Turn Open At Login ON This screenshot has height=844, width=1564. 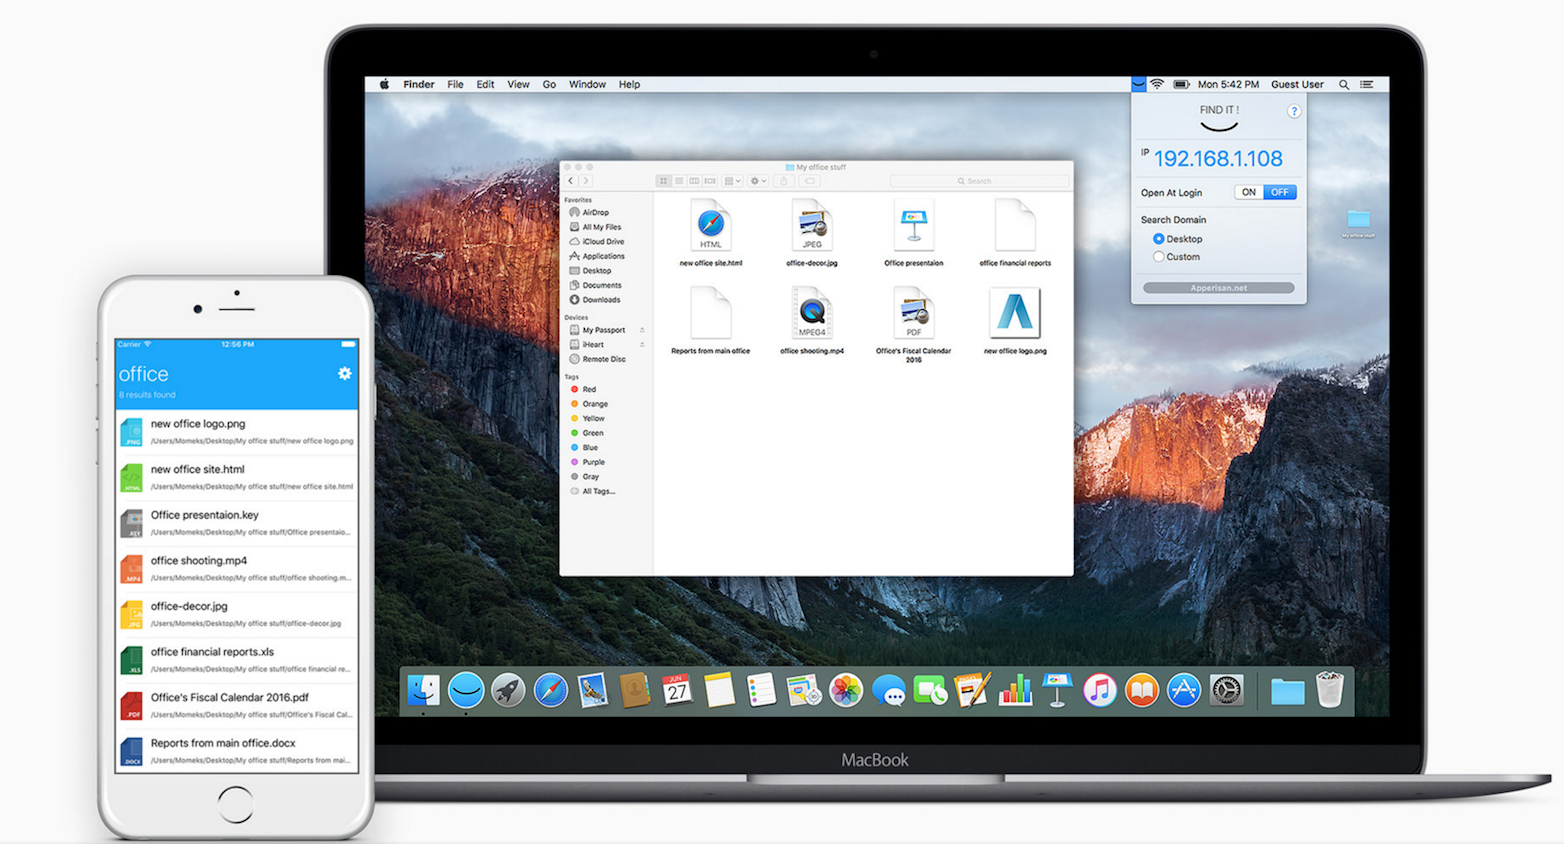1249,192
